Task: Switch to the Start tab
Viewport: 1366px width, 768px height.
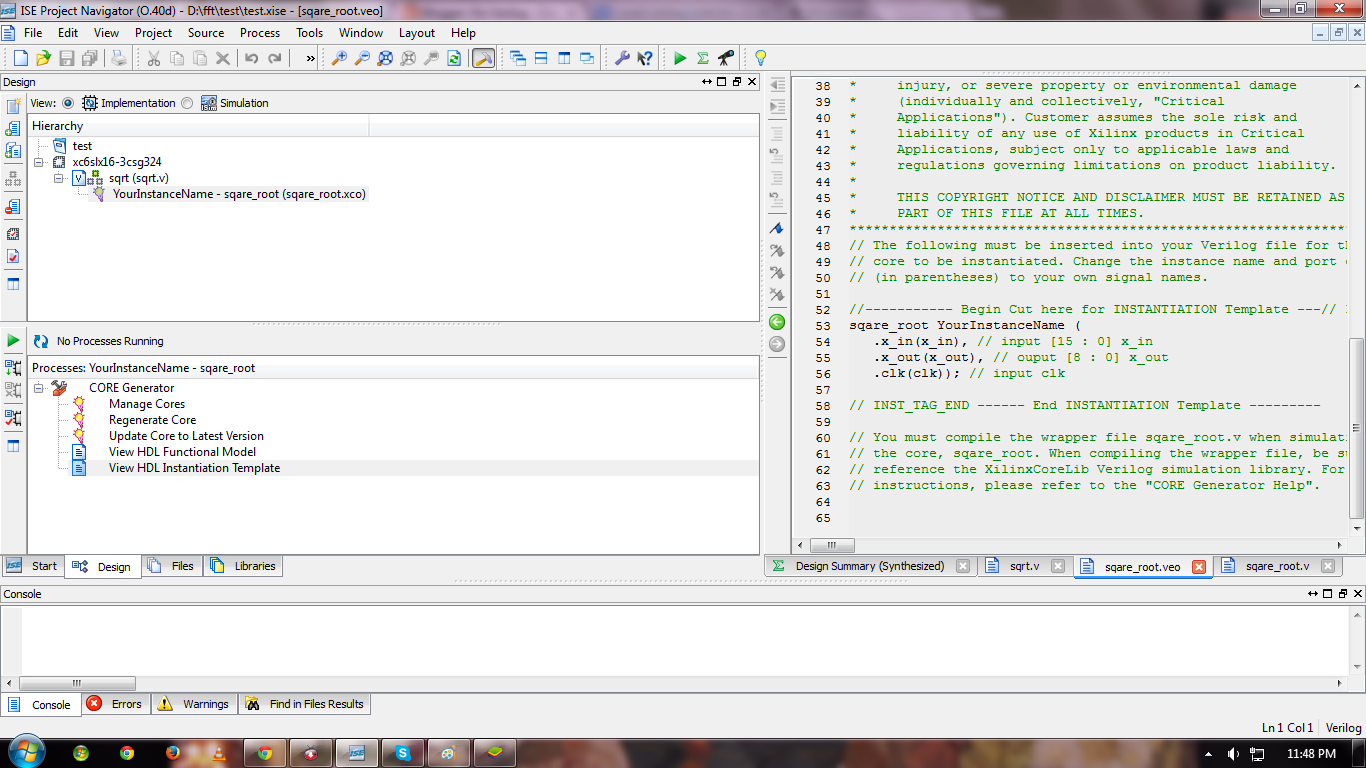Action: click(x=33, y=566)
